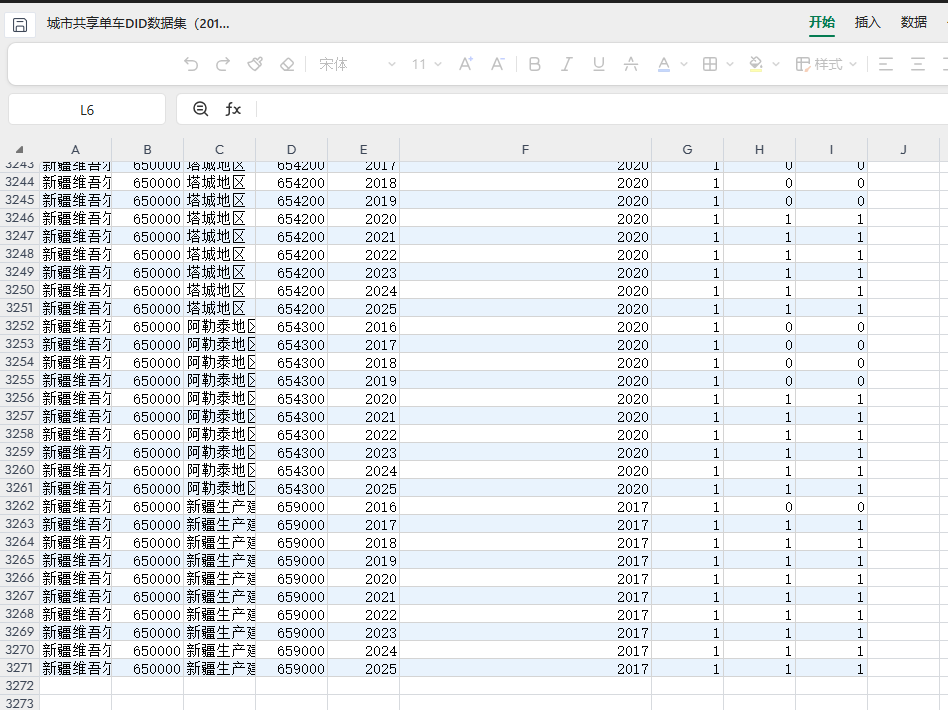
Task: Click the magnifier icon in formula bar
Action: click(x=200, y=109)
